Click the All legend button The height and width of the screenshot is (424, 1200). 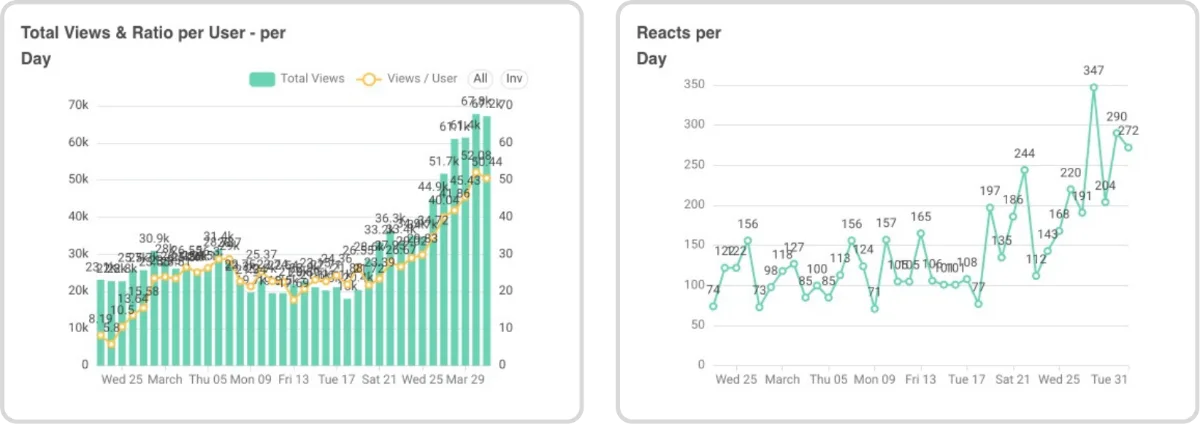point(481,79)
